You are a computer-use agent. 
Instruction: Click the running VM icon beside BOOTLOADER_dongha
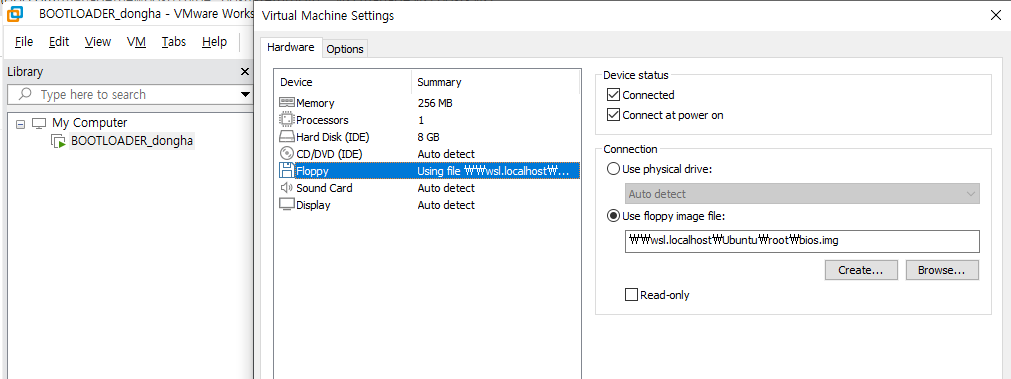(59, 141)
